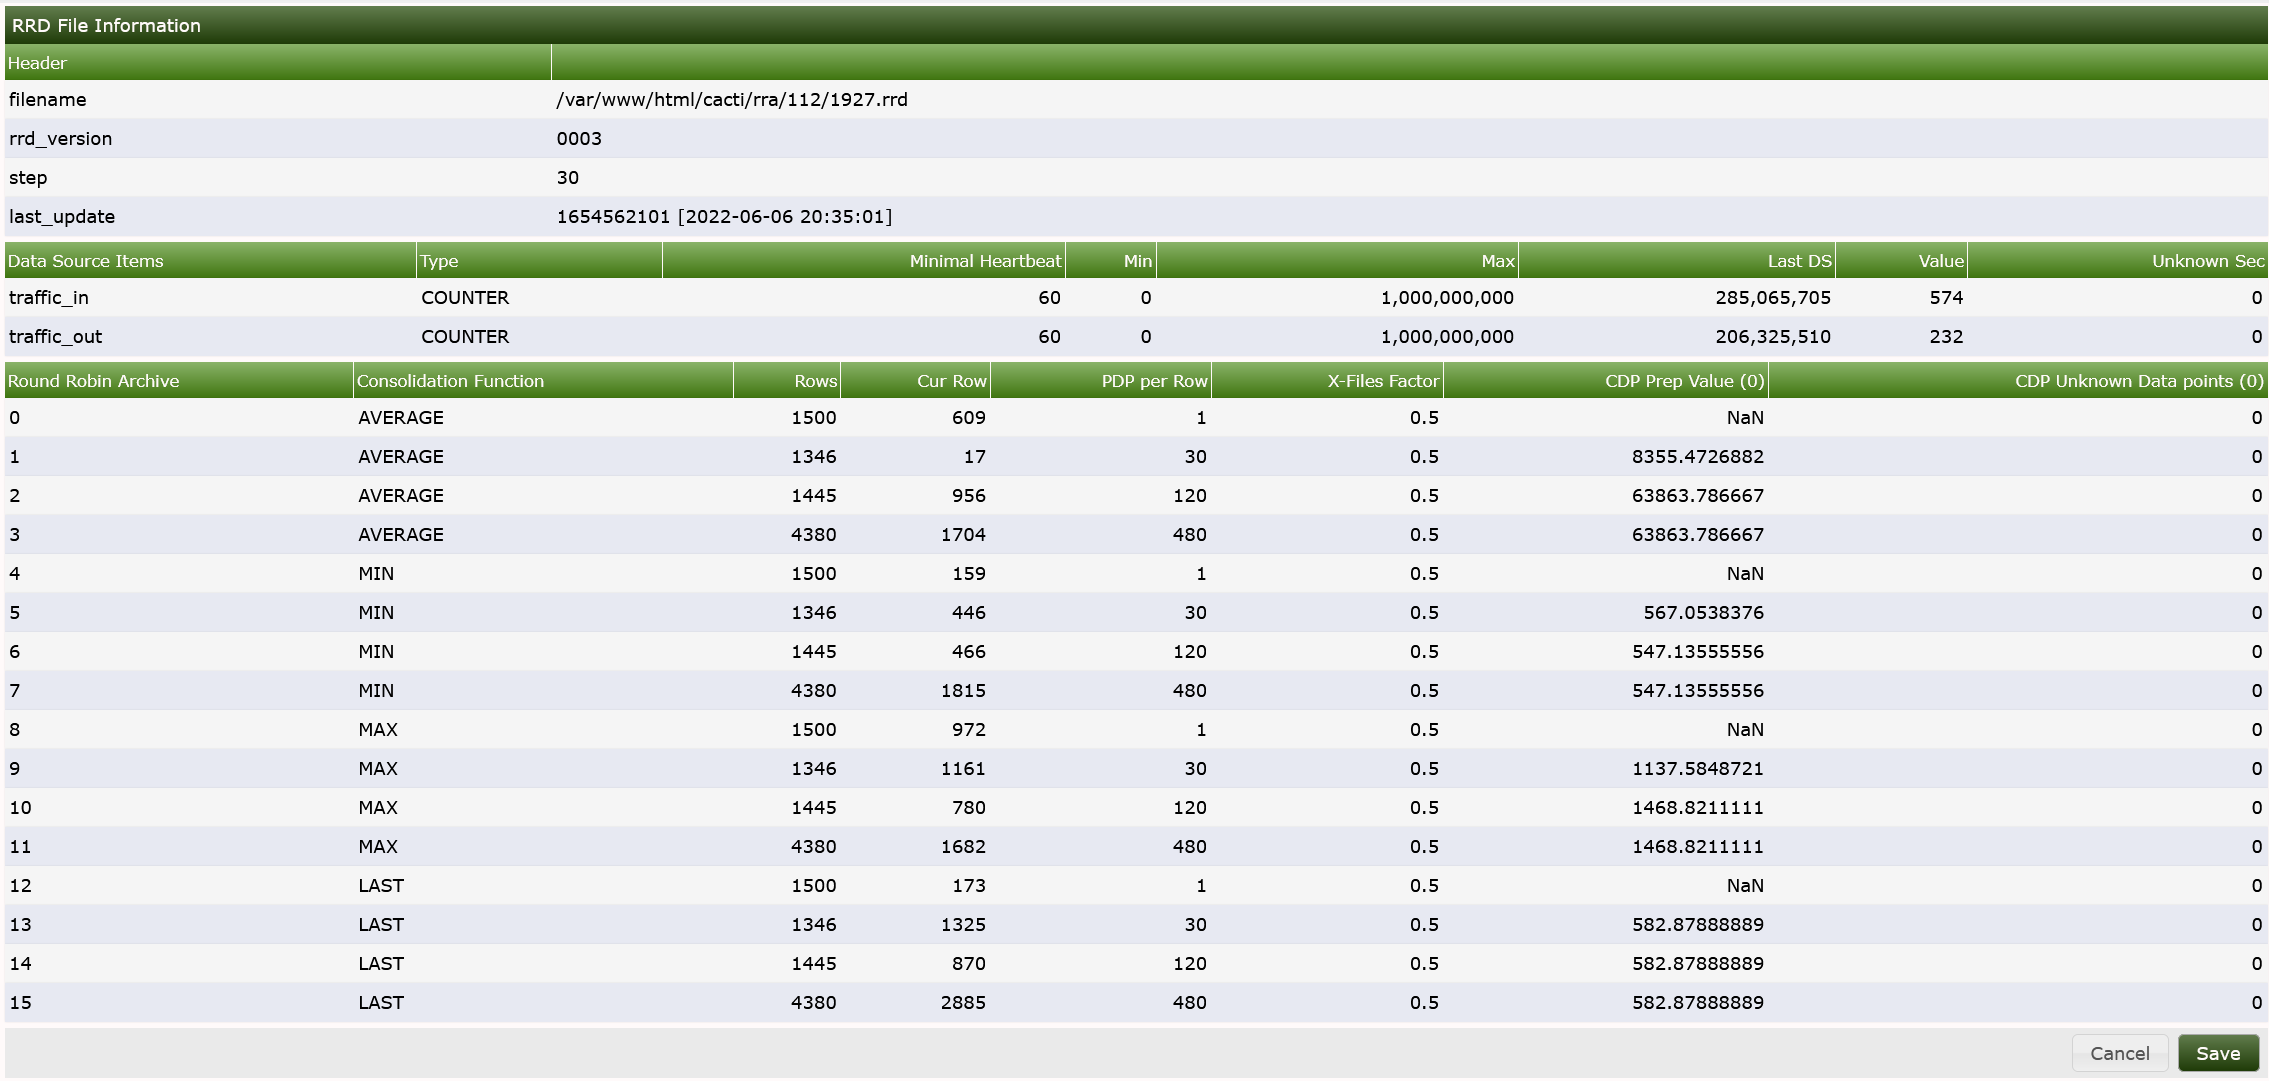2269x1081 pixels.
Task: Click the step value 30
Action: [x=568, y=178]
